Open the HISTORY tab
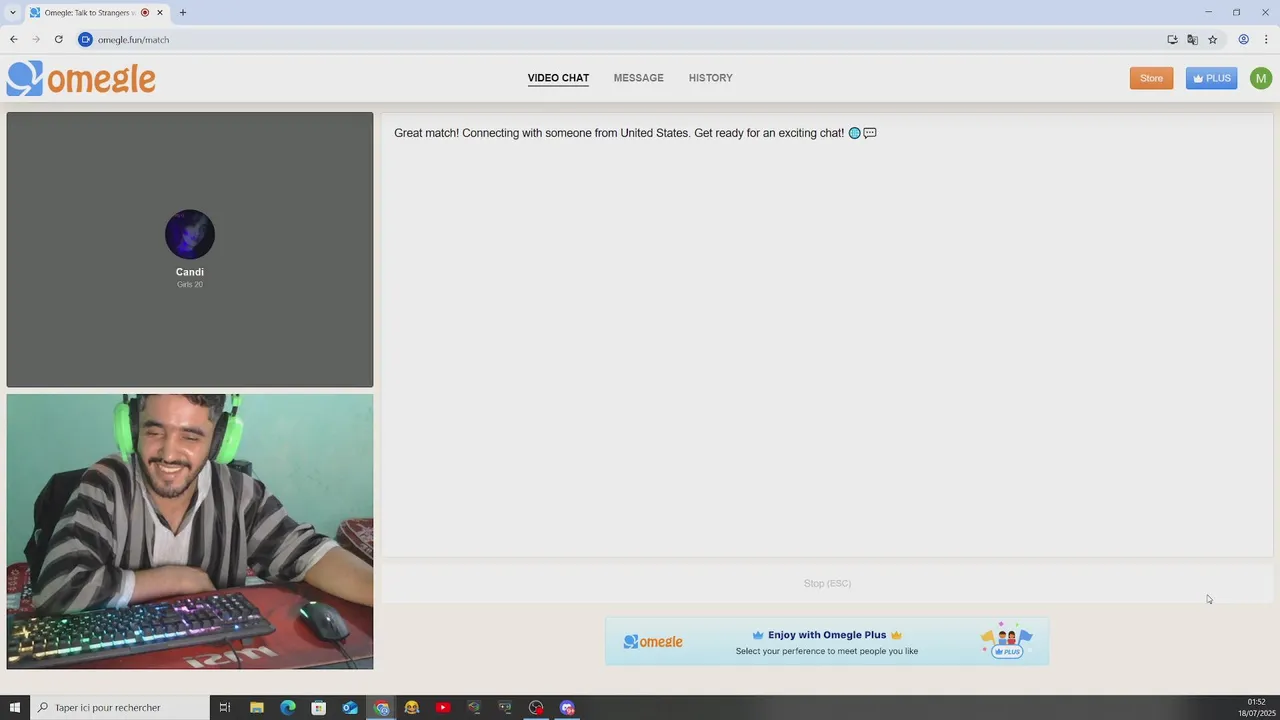Image resolution: width=1280 pixels, height=720 pixels. [711, 78]
